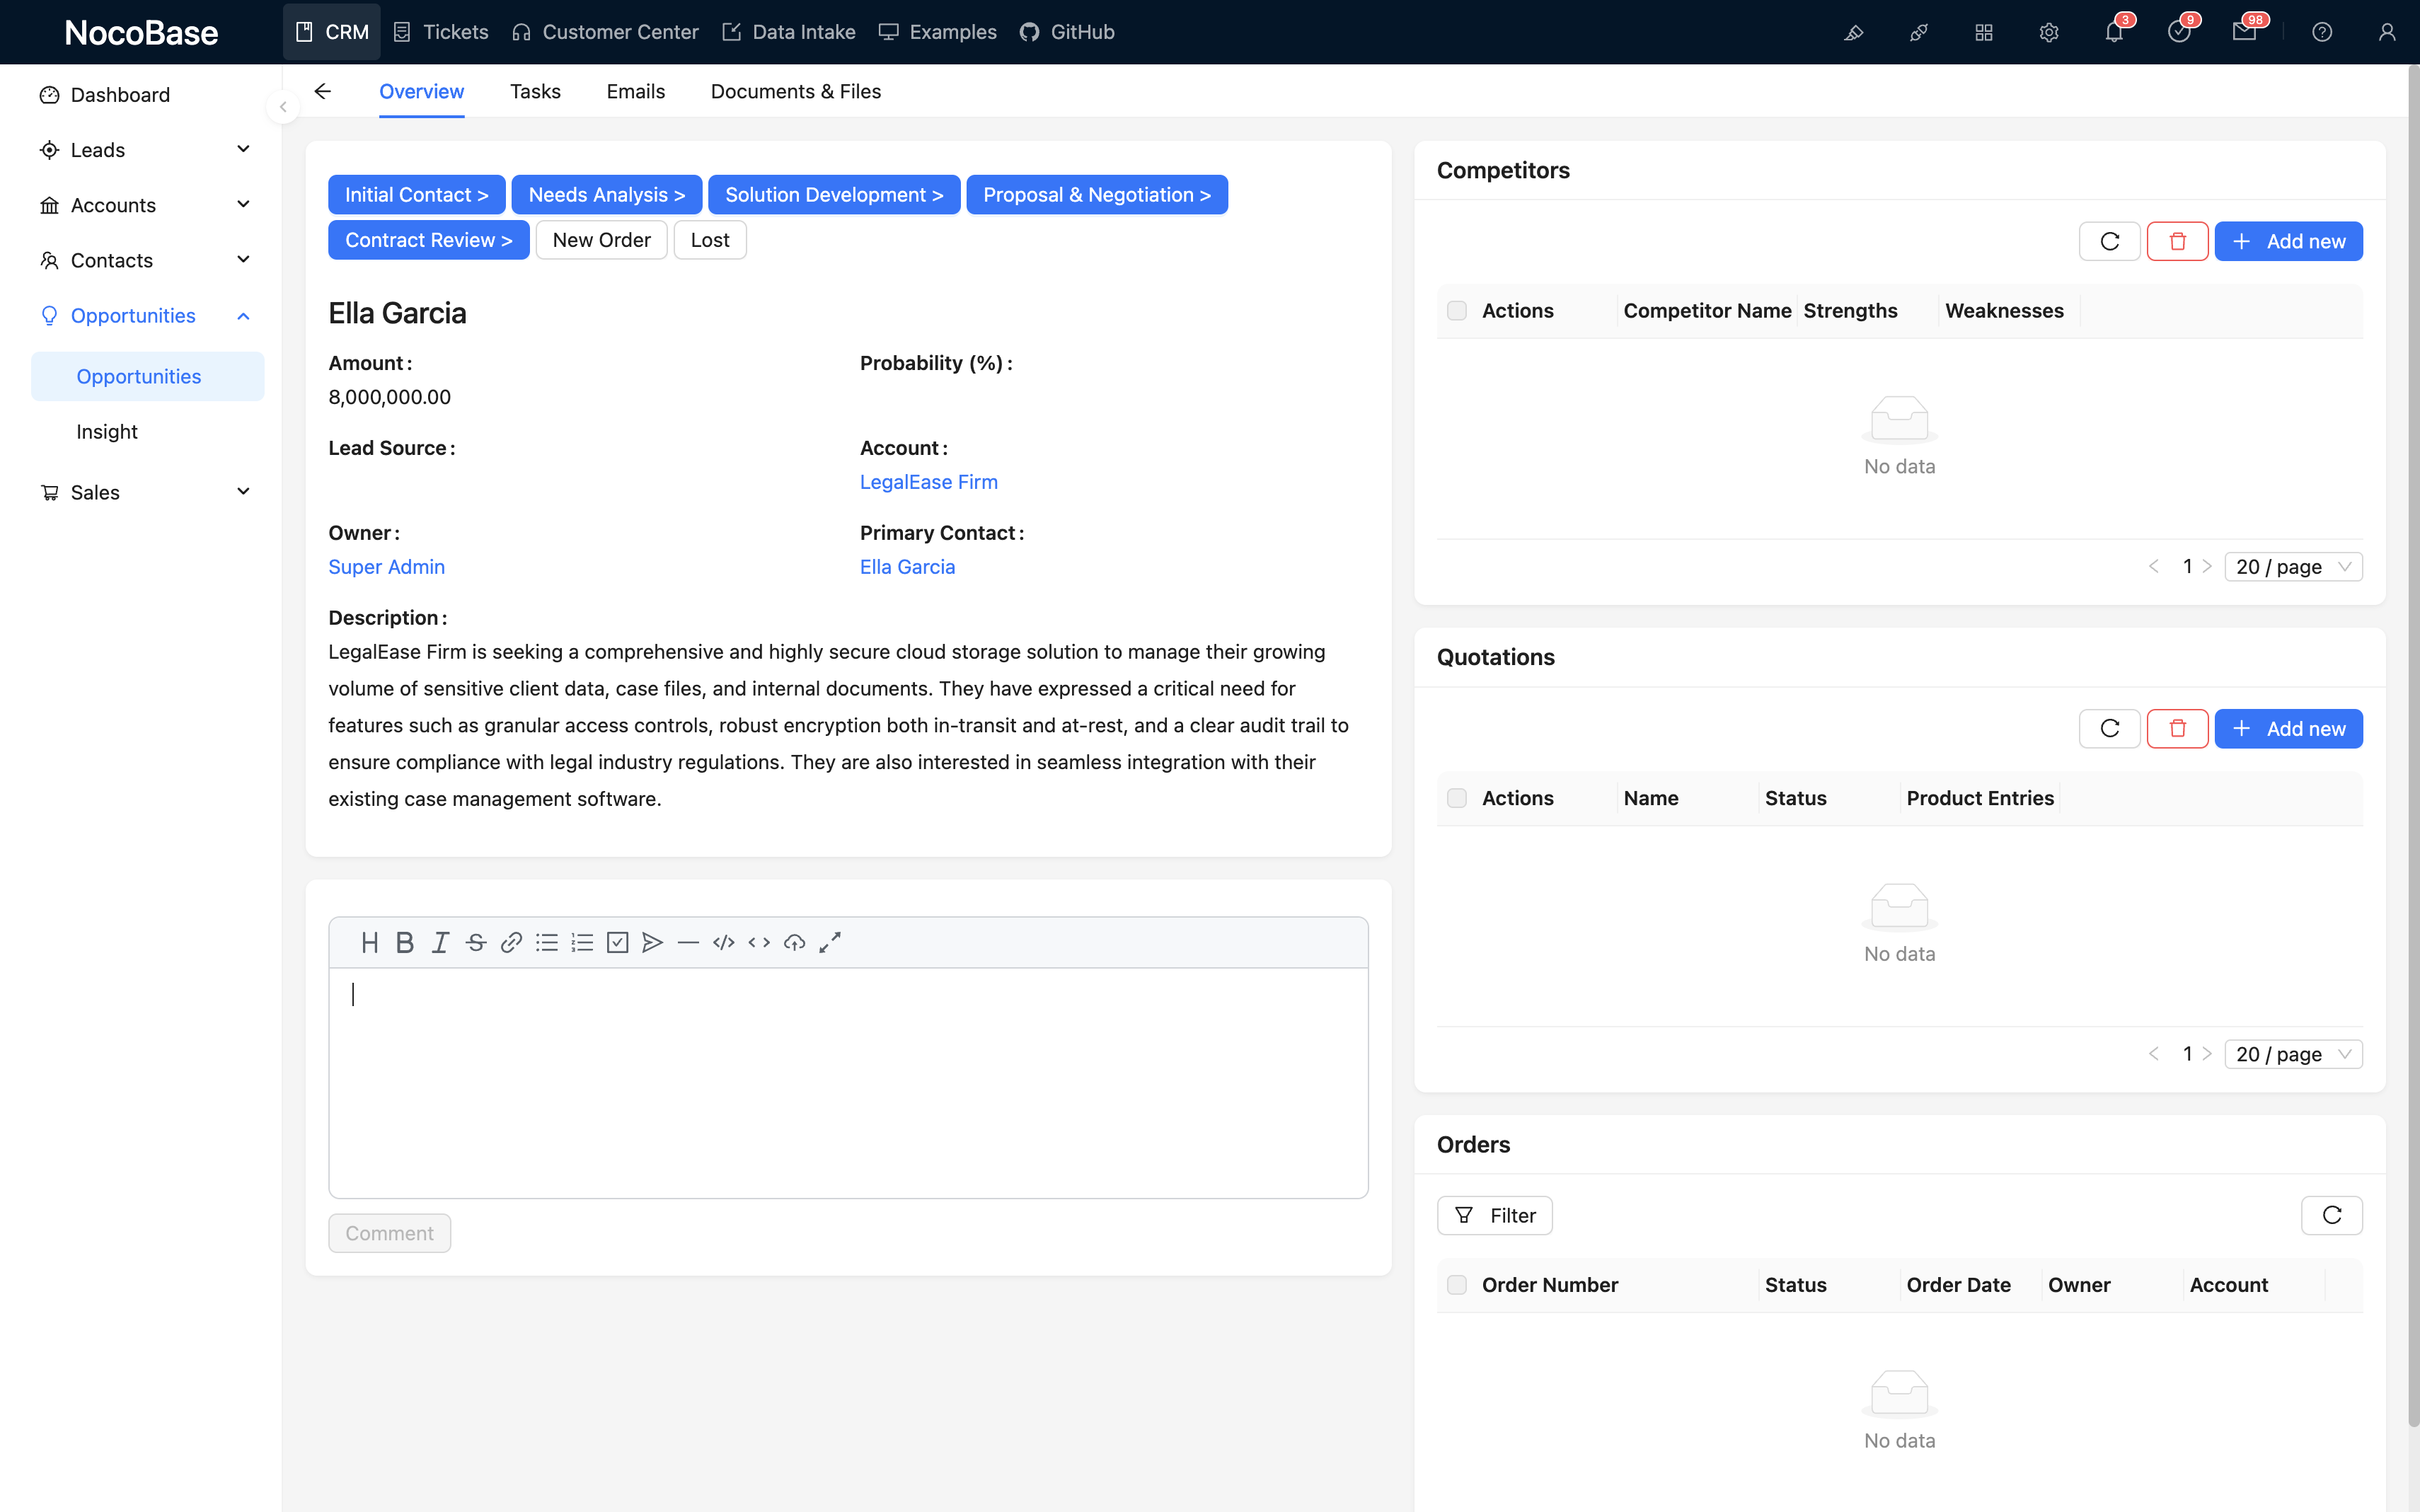
Task: Select the delete icon in the Quotations panel
Action: [x=2178, y=728]
